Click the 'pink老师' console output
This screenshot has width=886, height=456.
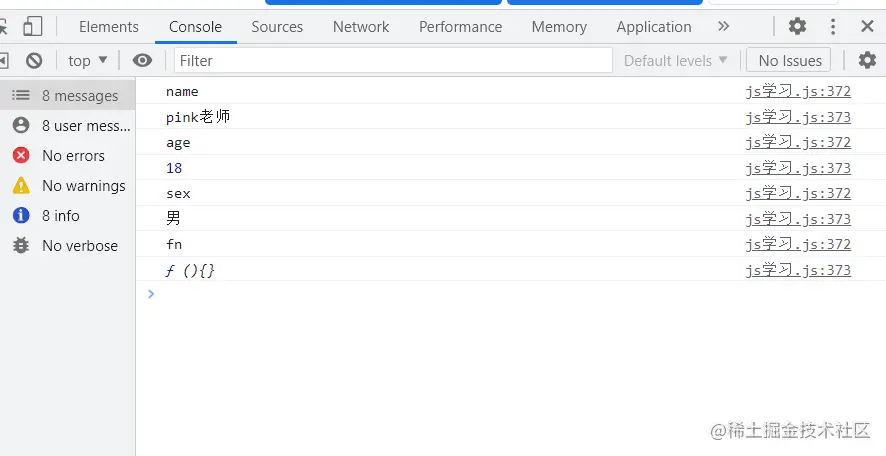(x=198, y=117)
